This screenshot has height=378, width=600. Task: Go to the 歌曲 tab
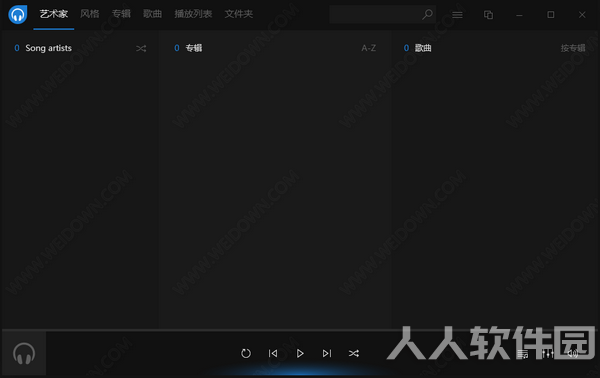(x=153, y=14)
